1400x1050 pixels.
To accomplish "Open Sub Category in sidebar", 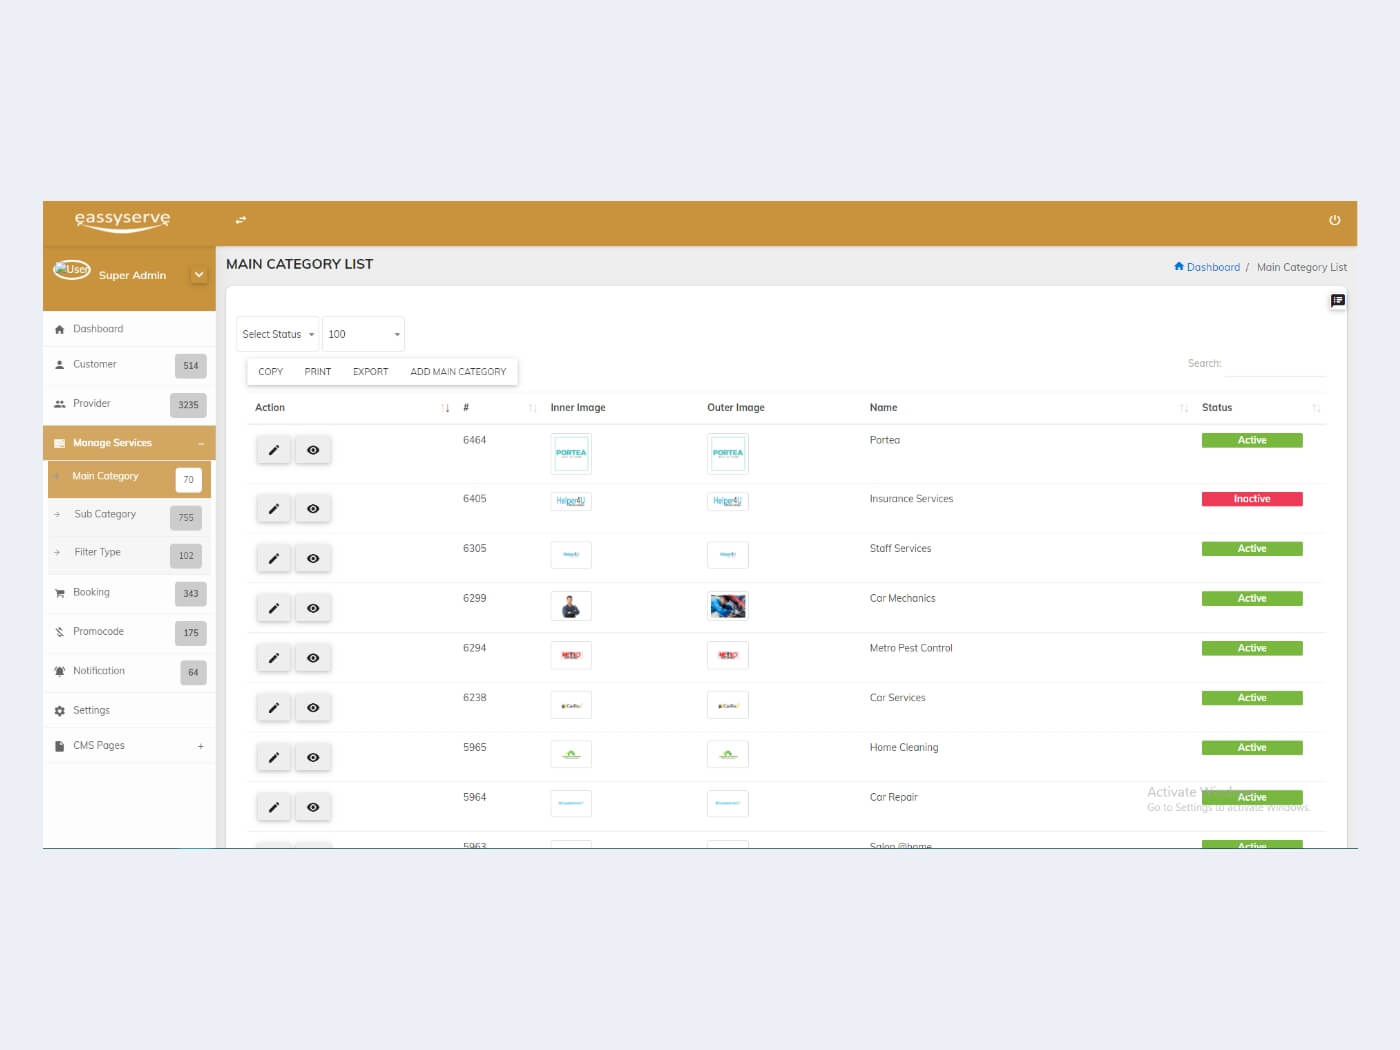I will (x=105, y=514).
